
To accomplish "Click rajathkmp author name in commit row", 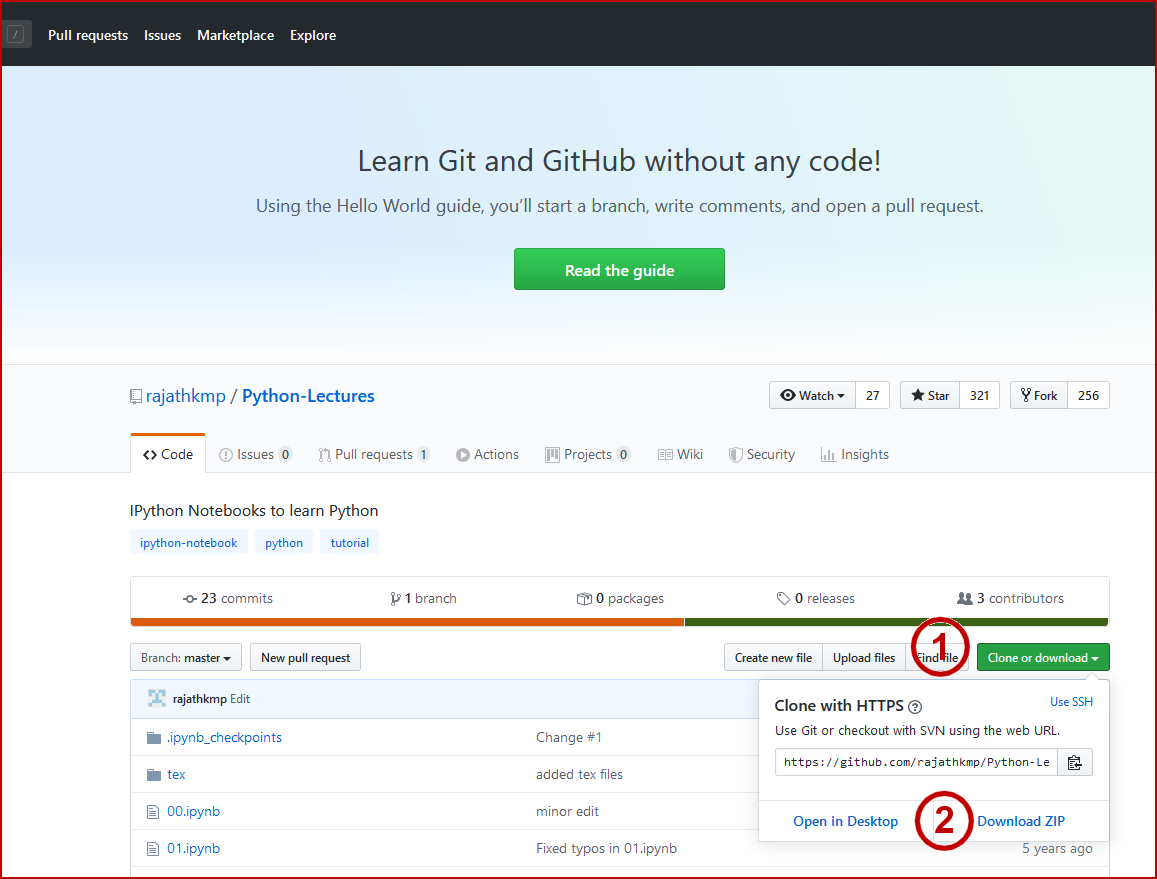I will tap(200, 699).
